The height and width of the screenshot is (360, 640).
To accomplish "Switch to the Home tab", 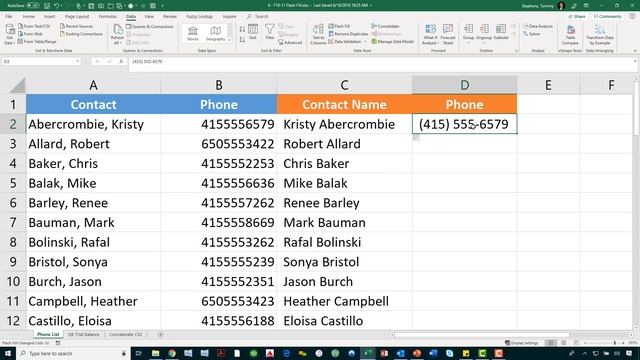I will [28, 17].
